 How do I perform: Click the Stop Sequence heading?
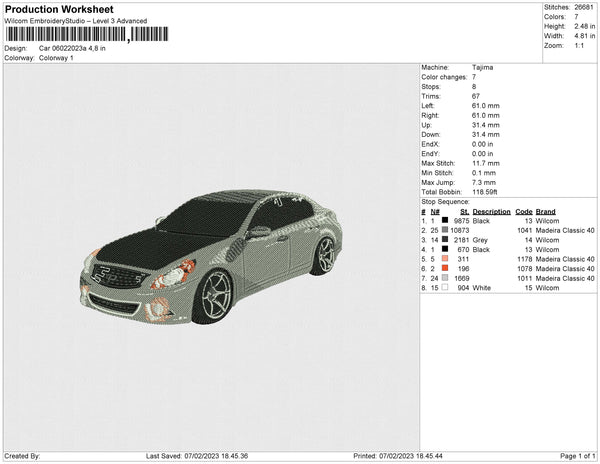click(449, 201)
